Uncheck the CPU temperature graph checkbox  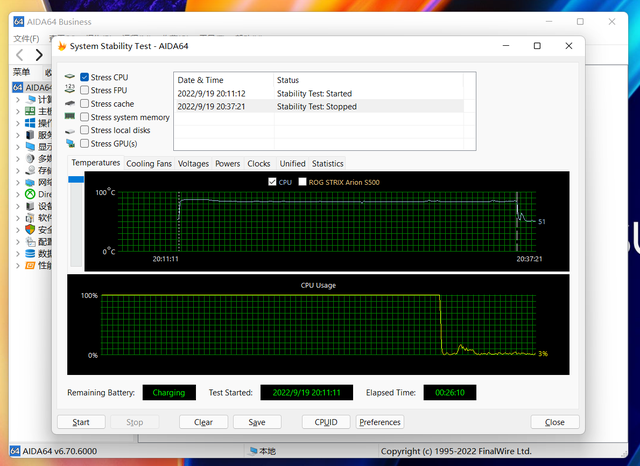tap(272, 182)
